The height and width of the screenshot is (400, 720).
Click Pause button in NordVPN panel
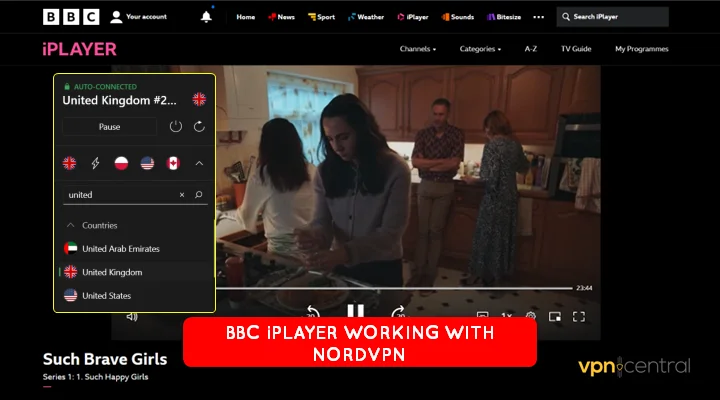[109, 127]
